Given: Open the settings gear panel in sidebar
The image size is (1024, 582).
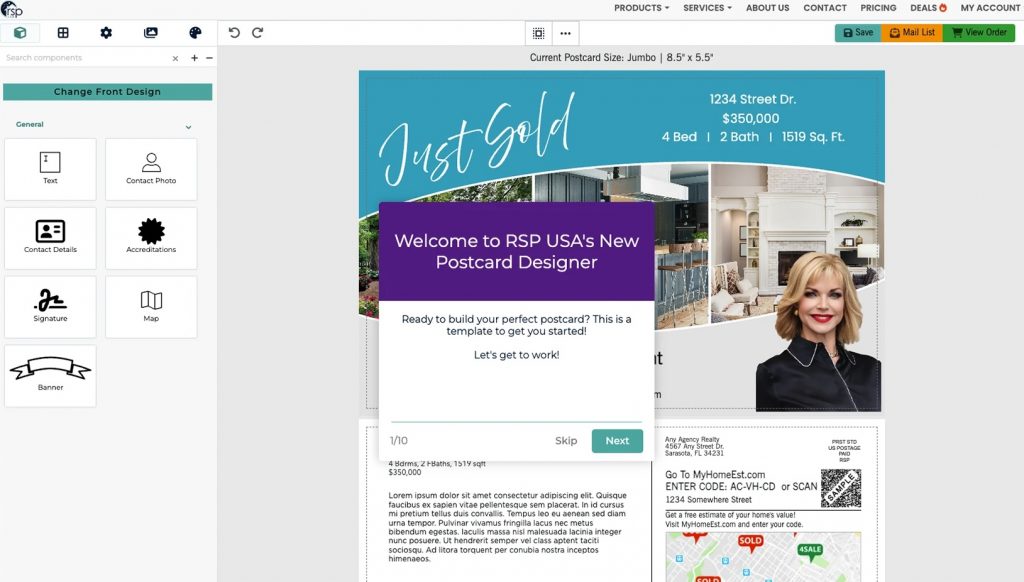Looking at the screenshot, I should tap(106, 32).
